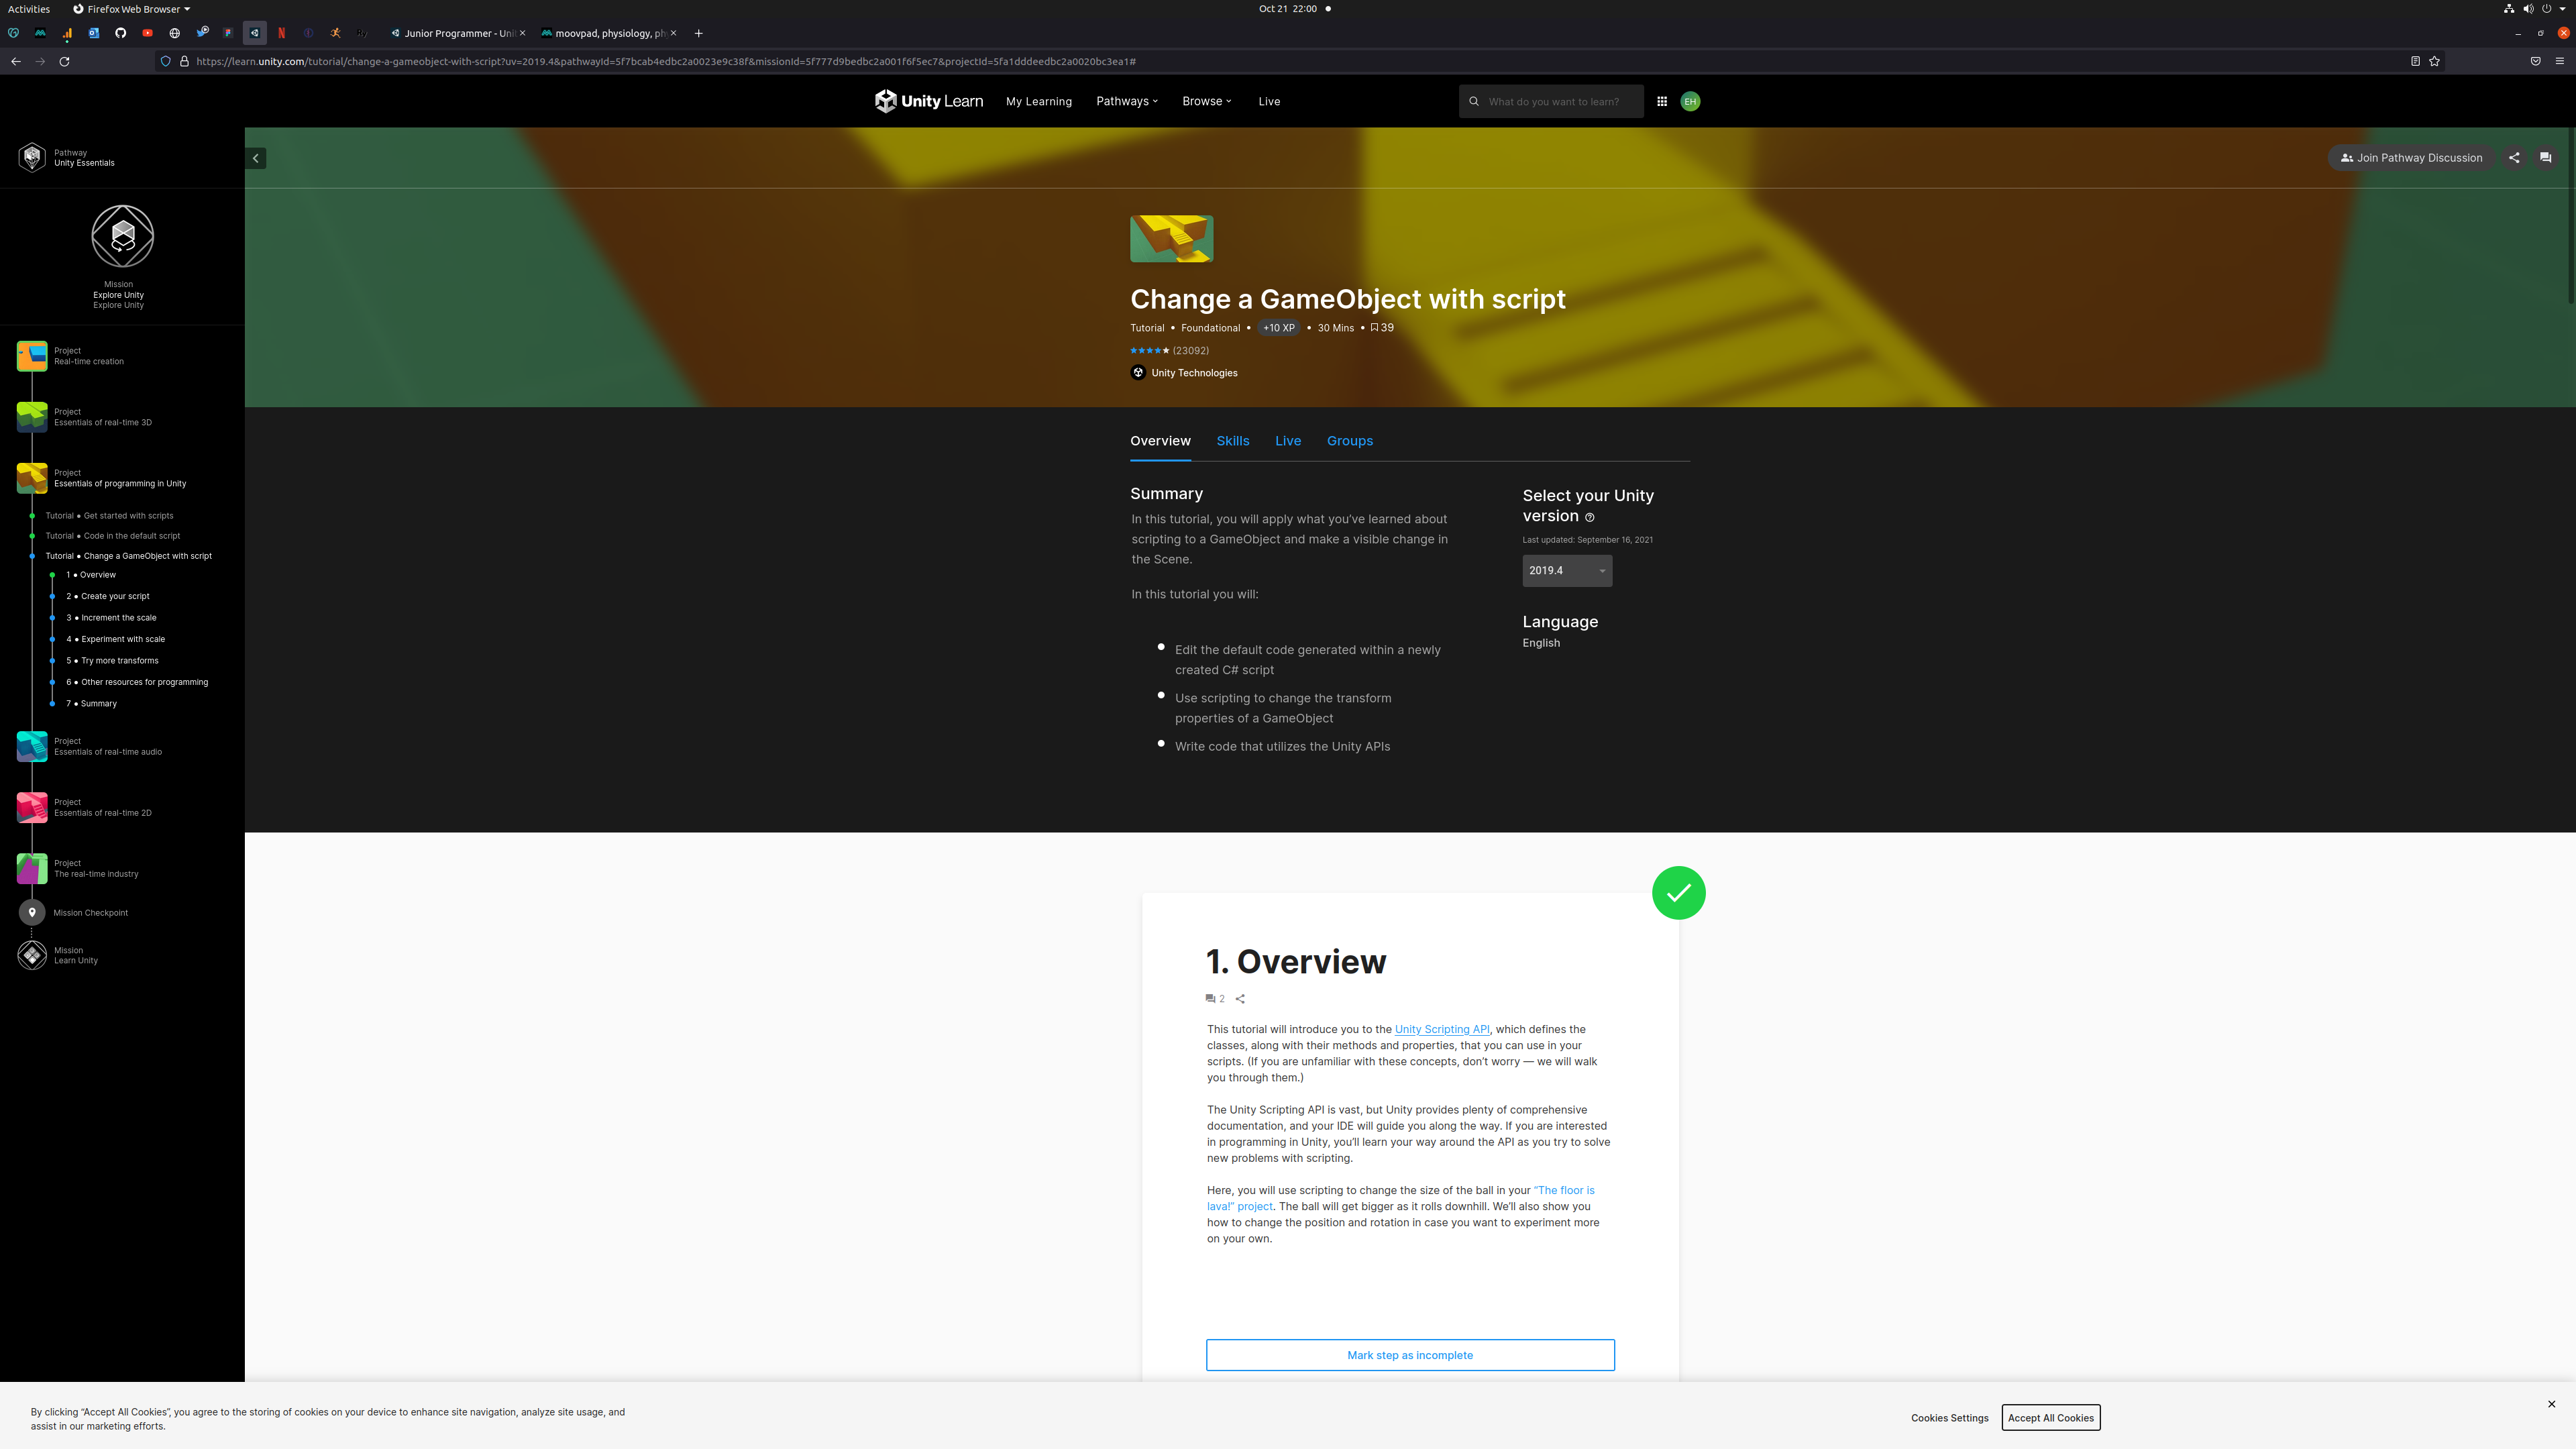Click Mark step as incomplete button
The width and height of the screenshot is (2576, 1449).
1410,1355
